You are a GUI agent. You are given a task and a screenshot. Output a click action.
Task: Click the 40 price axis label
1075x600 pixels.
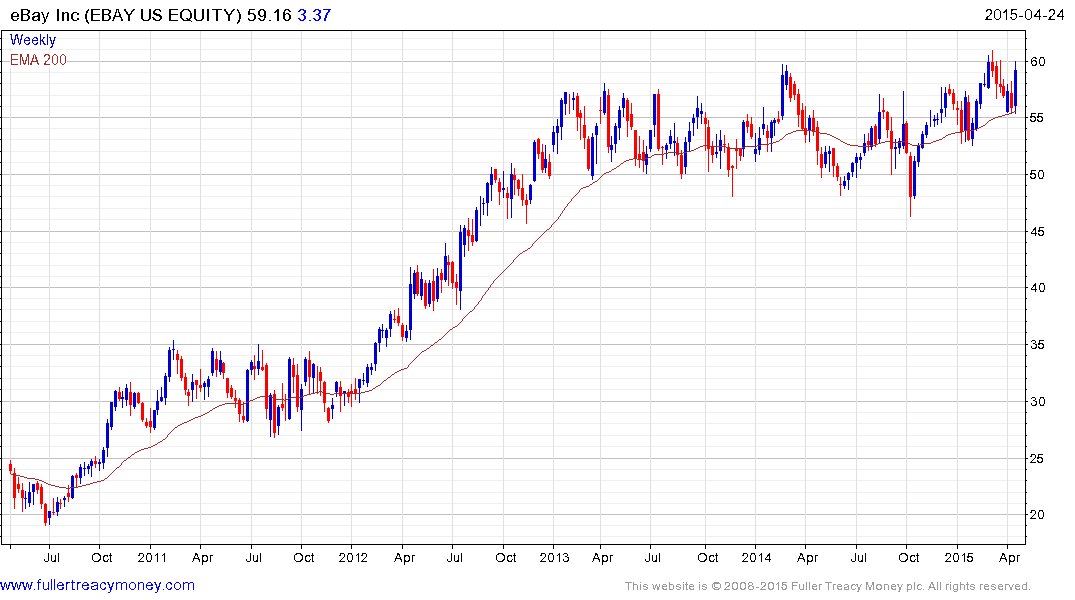(x=1038, y=288)
